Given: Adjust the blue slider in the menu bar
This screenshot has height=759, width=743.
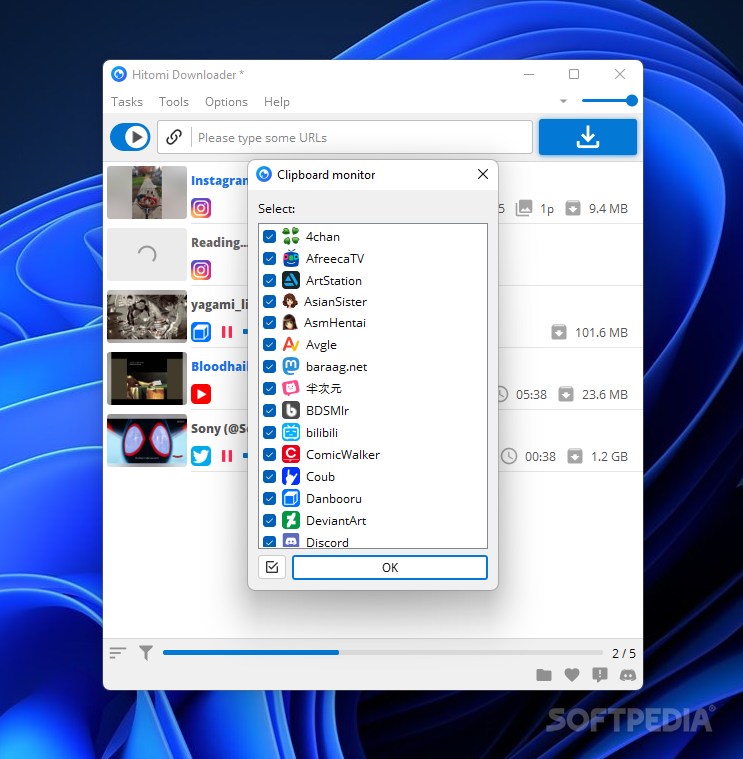Looking at the screenshot, I should tap(610, 101).
